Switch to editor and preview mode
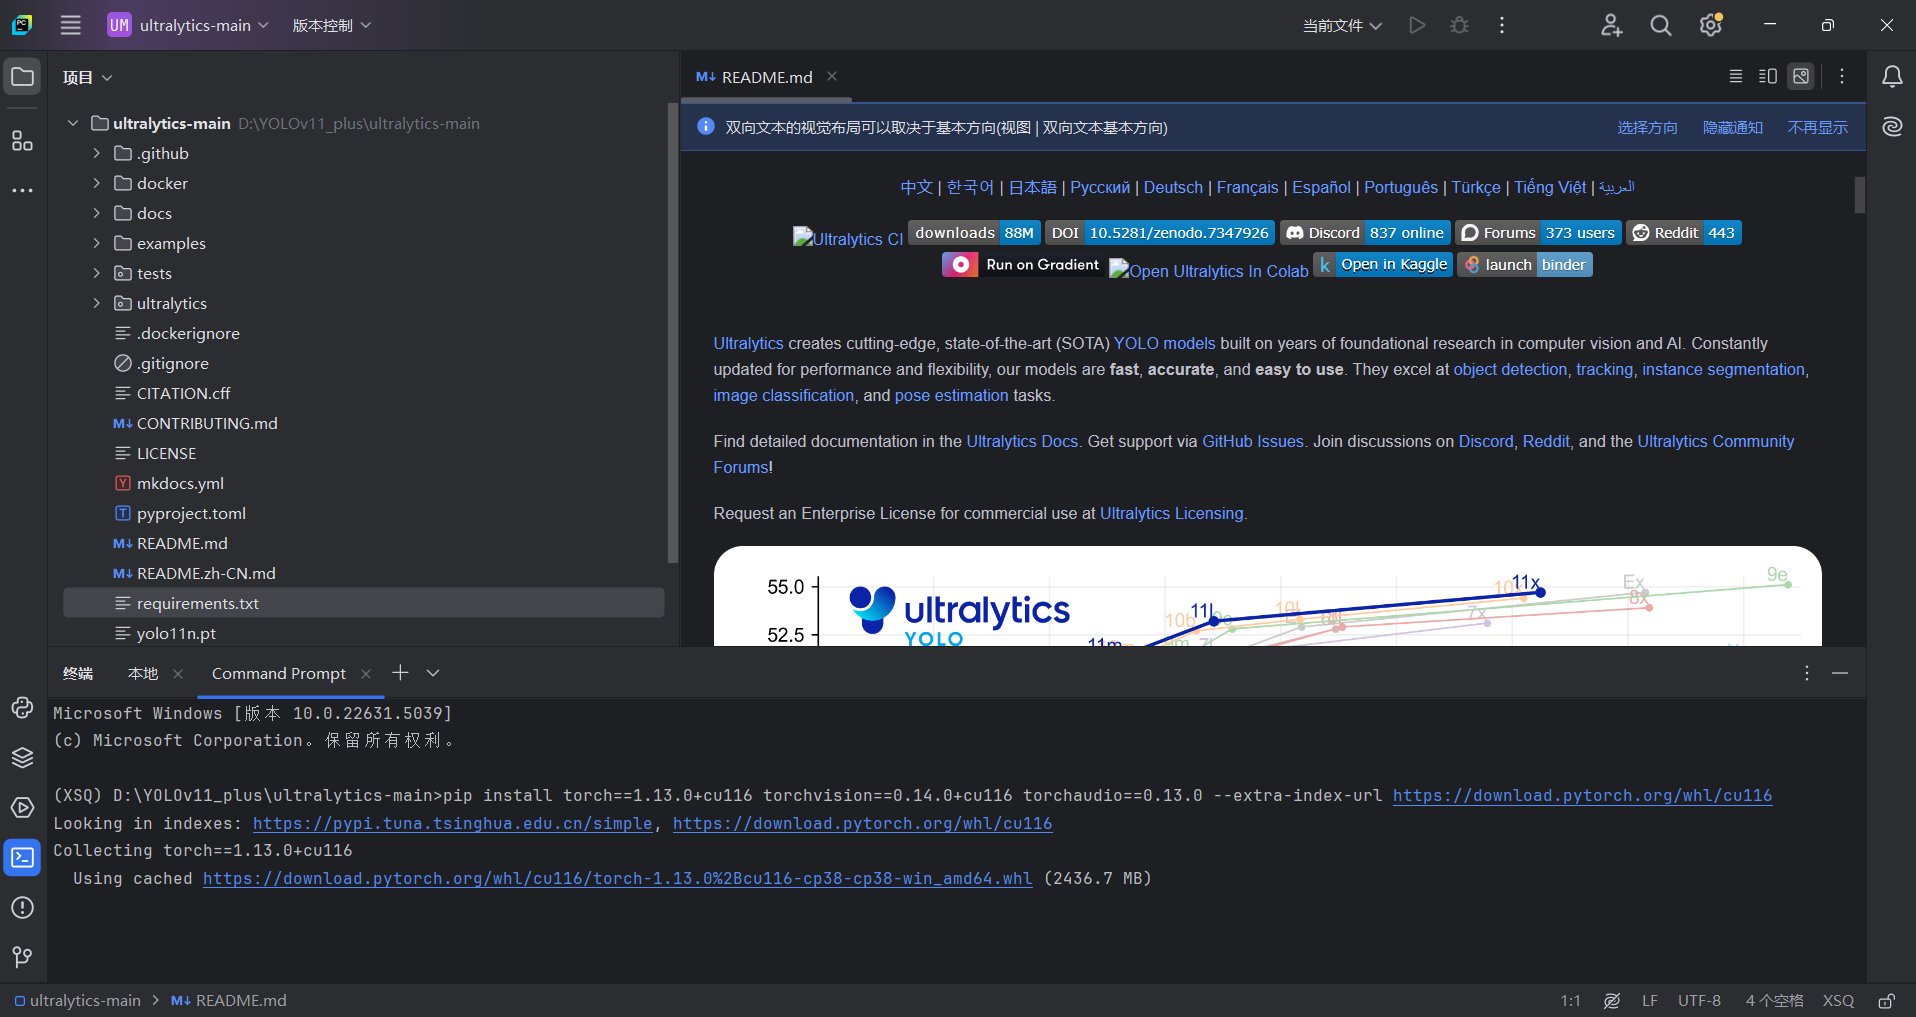 (x=1768, y=76)
